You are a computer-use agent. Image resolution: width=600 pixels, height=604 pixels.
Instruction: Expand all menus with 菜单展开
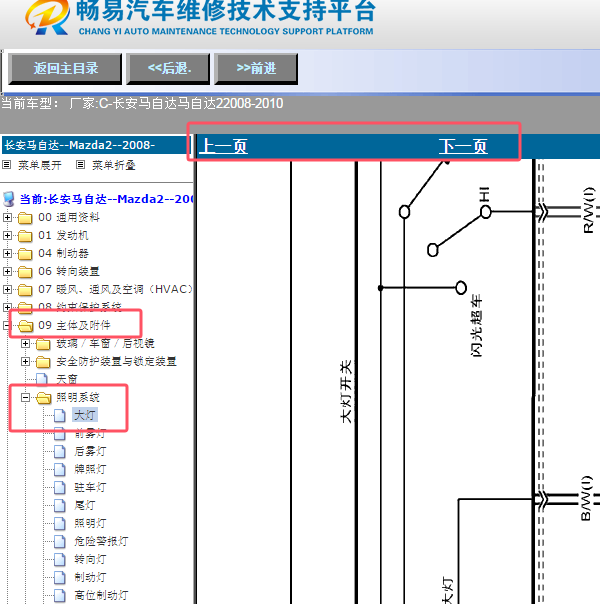(x=40, y=165)
